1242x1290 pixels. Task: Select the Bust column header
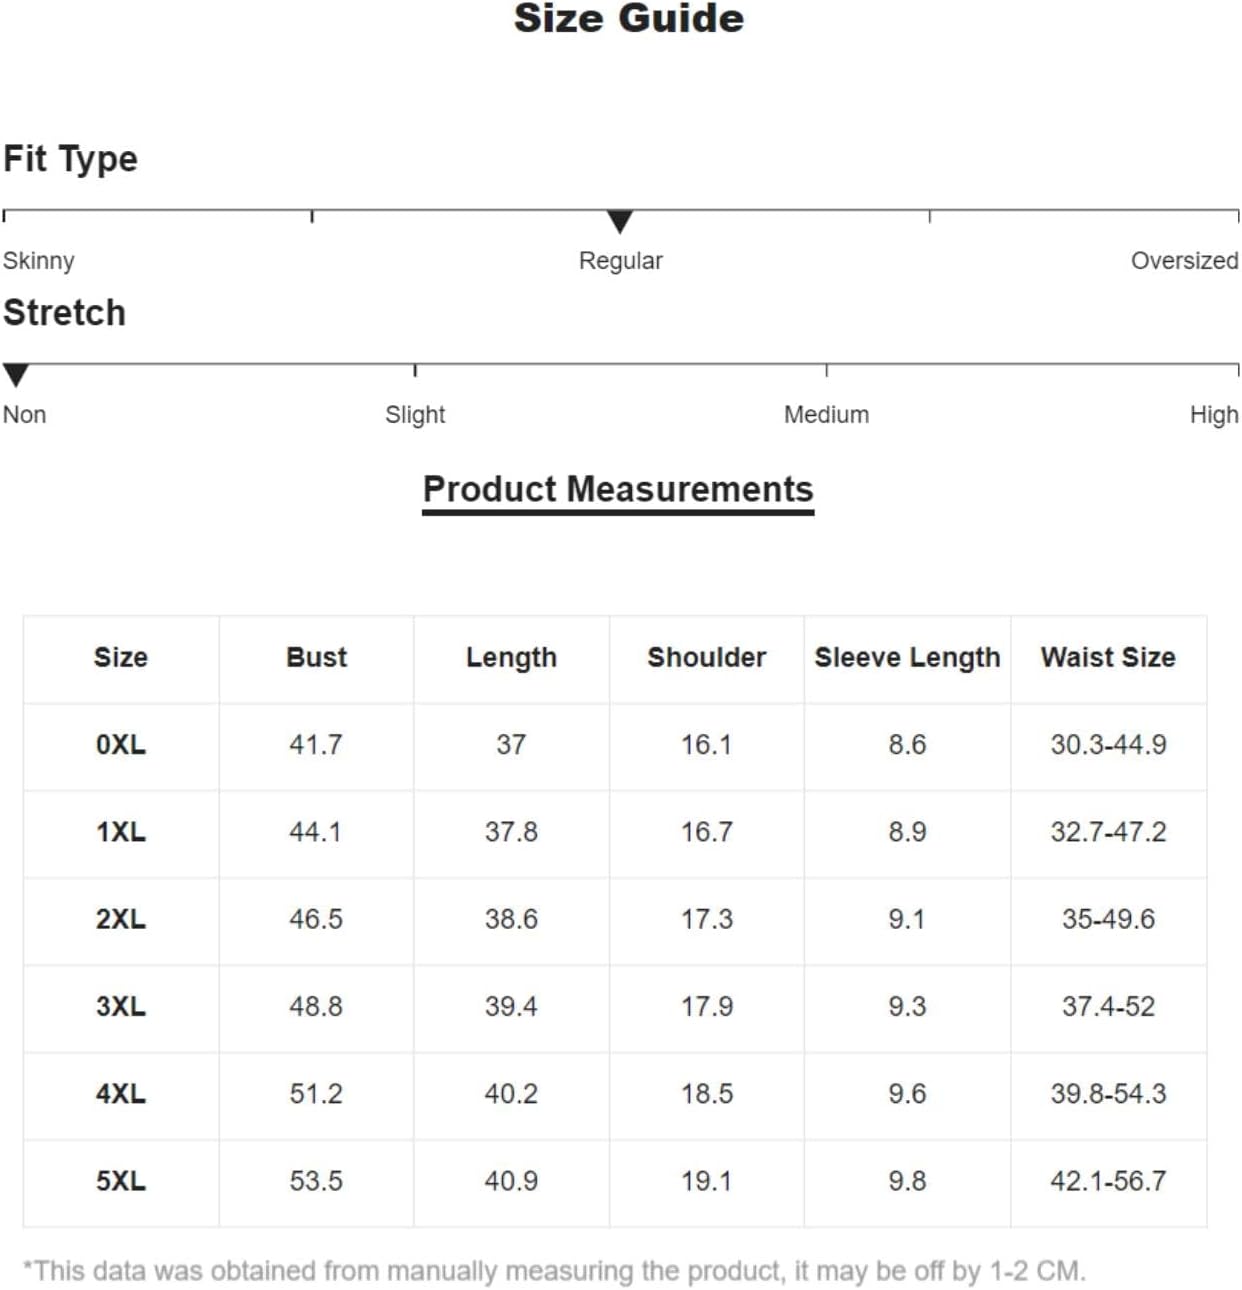point(316,657)
